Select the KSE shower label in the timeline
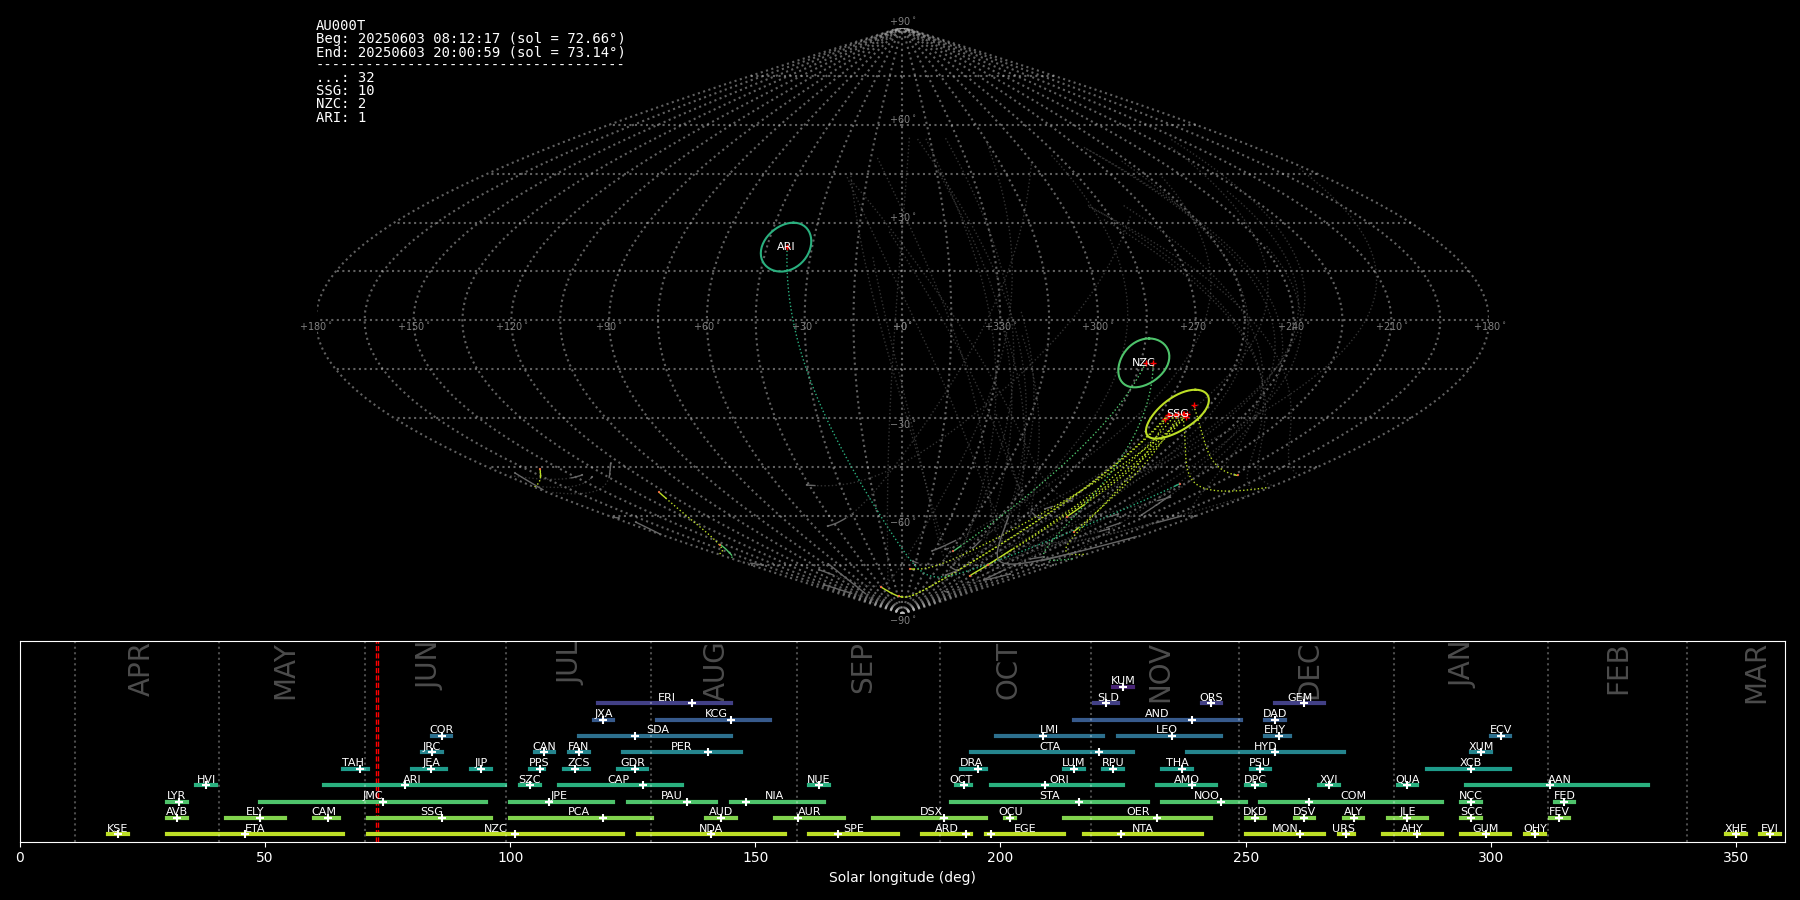The width and height of the screenshot is (1800, 900). 117,829
